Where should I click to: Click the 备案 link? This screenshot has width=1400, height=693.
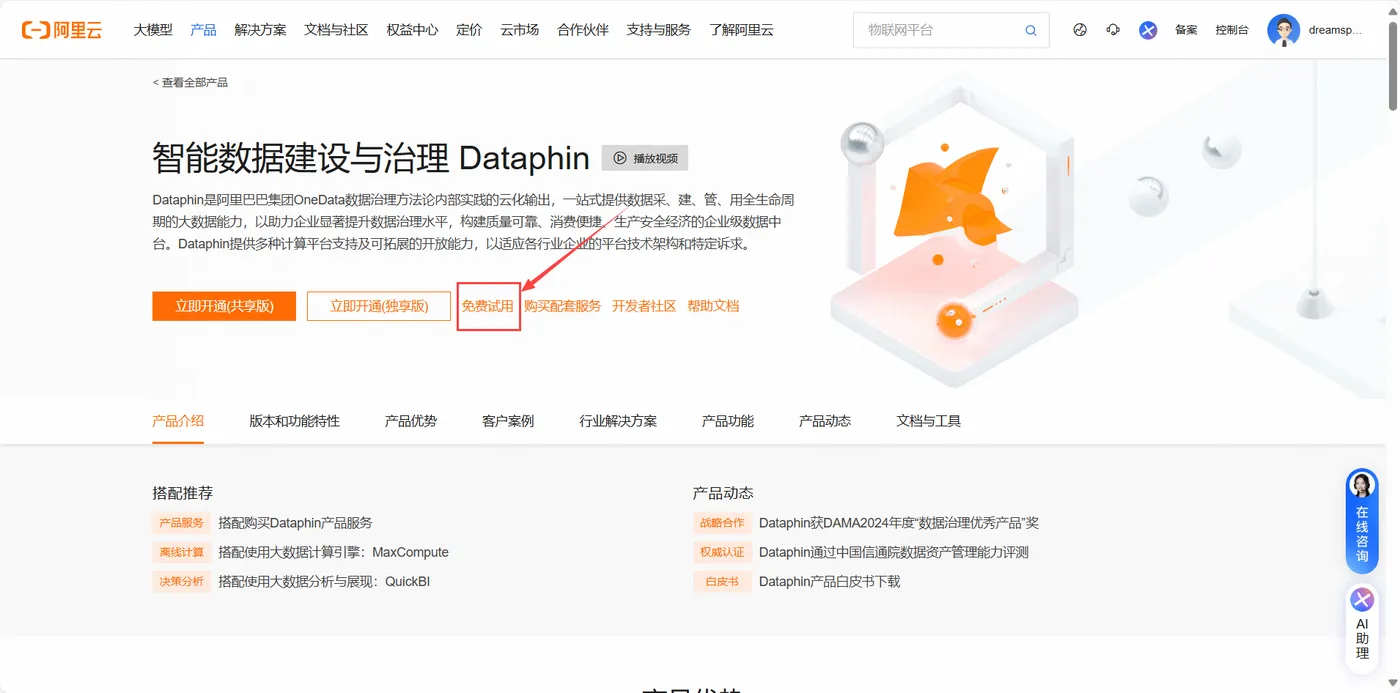pos(1186,30)
